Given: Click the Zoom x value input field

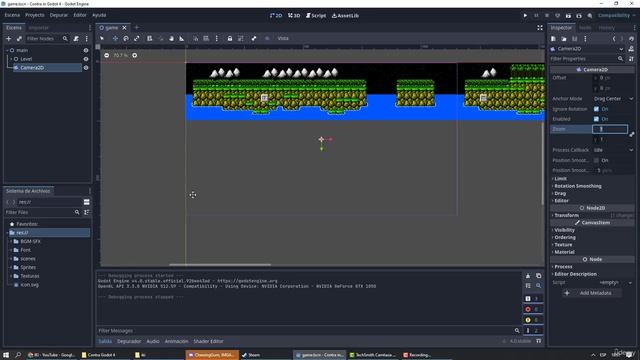Looking at the screenshot, I should coord(610,129).
